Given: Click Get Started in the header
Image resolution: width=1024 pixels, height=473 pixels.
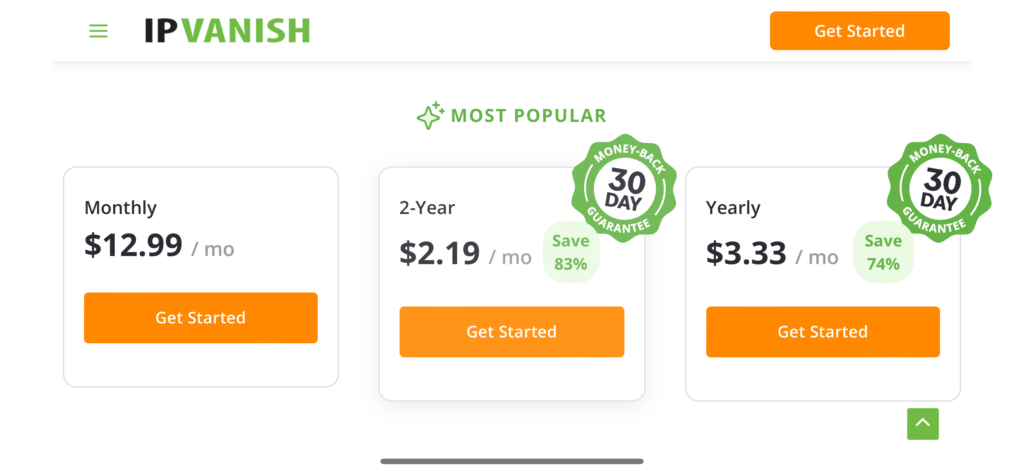Looking at the screenshot, I should click(x=859, y=31).
